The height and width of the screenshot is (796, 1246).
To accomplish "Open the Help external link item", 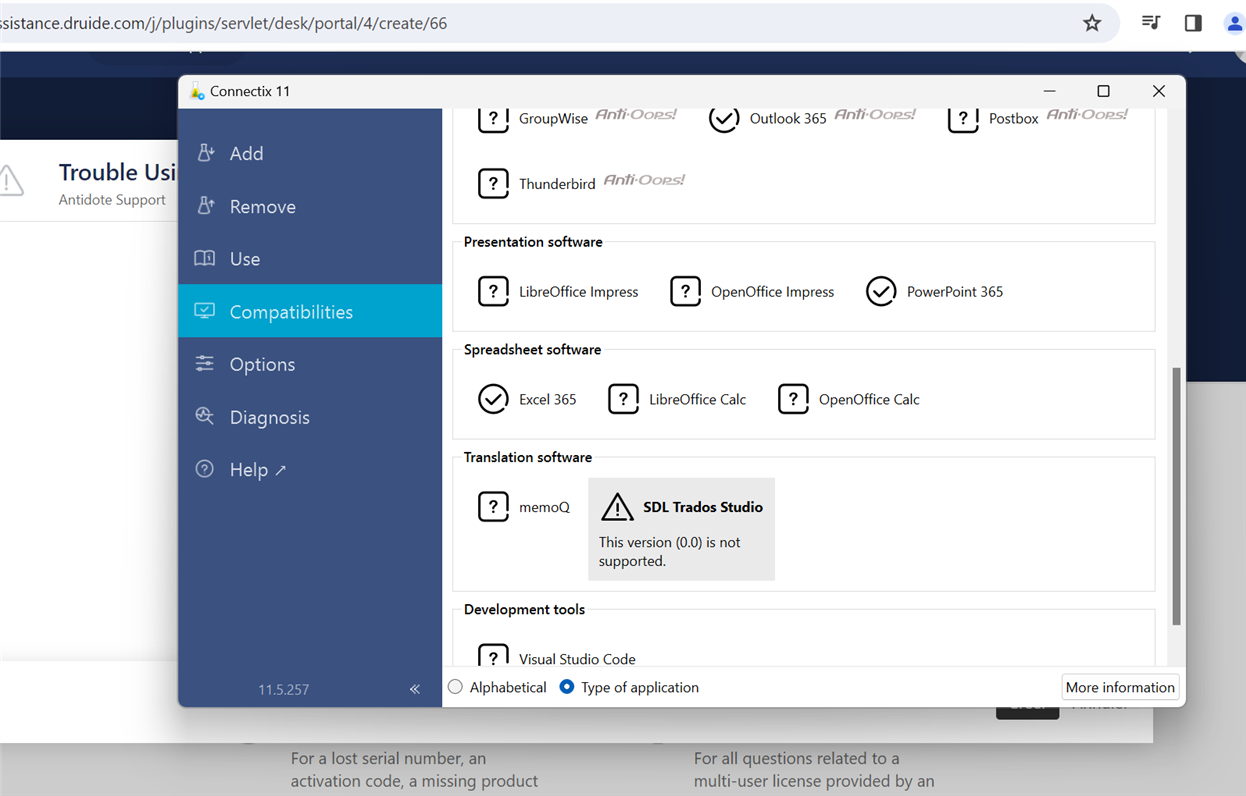I will tap(310, 470).
